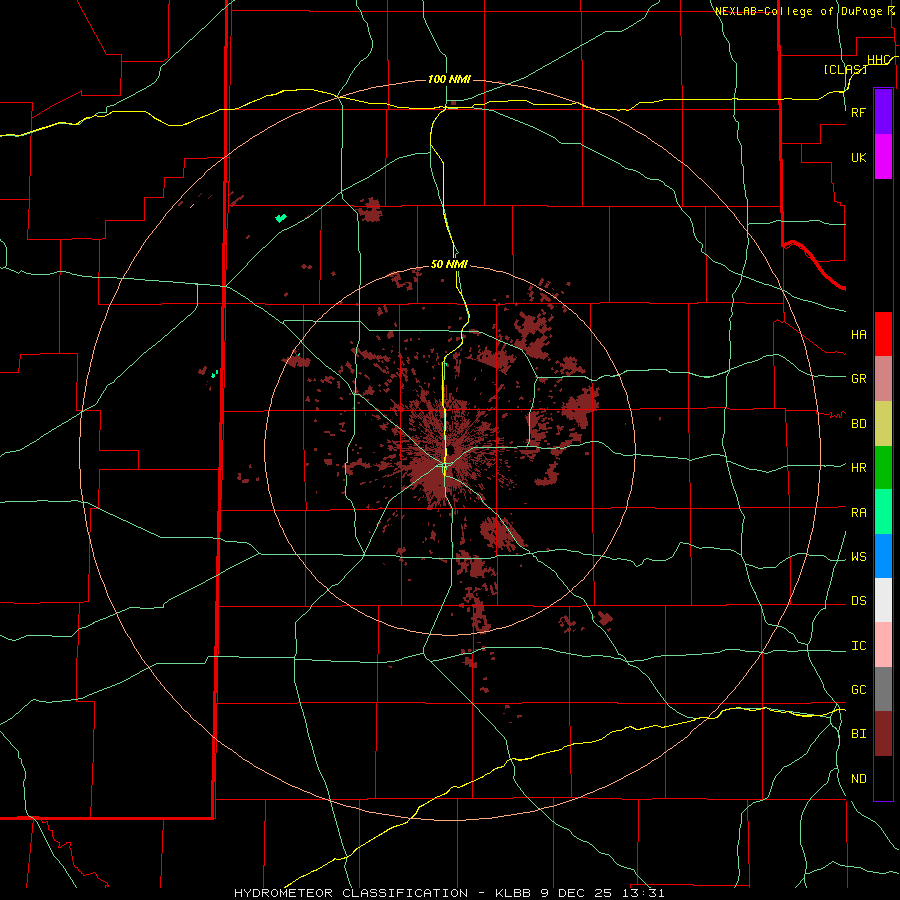
Task: Click the GR legend label
Action: 858,379
